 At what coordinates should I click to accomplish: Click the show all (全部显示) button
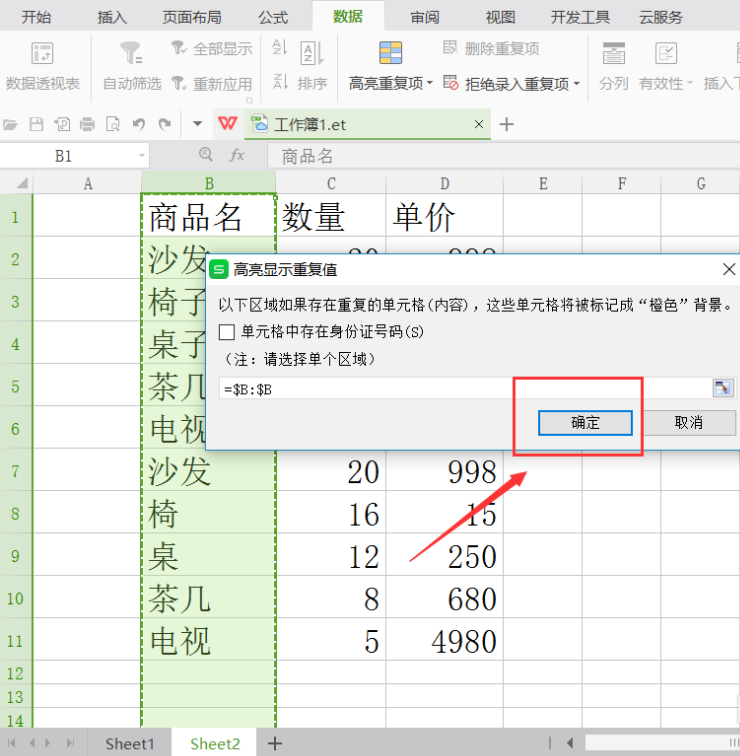click(212, 48)
